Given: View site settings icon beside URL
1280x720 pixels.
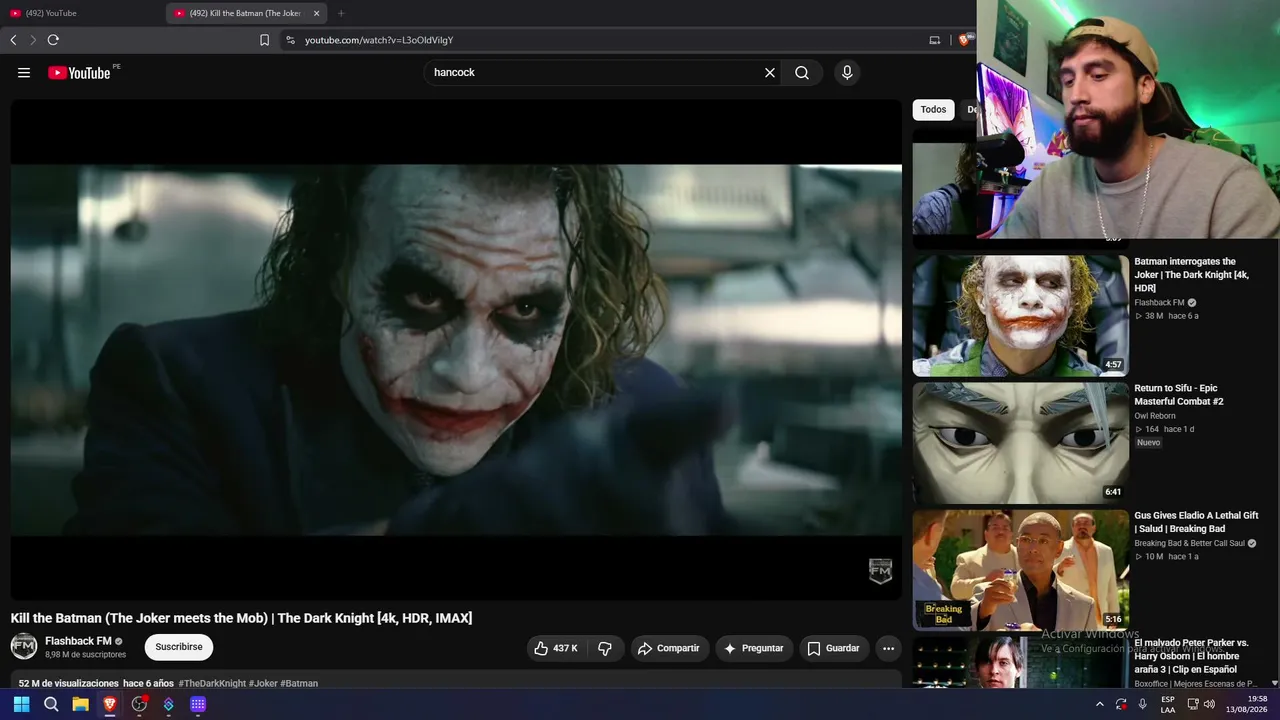Looking at the screenshot, I should click(x=290, y=40).
